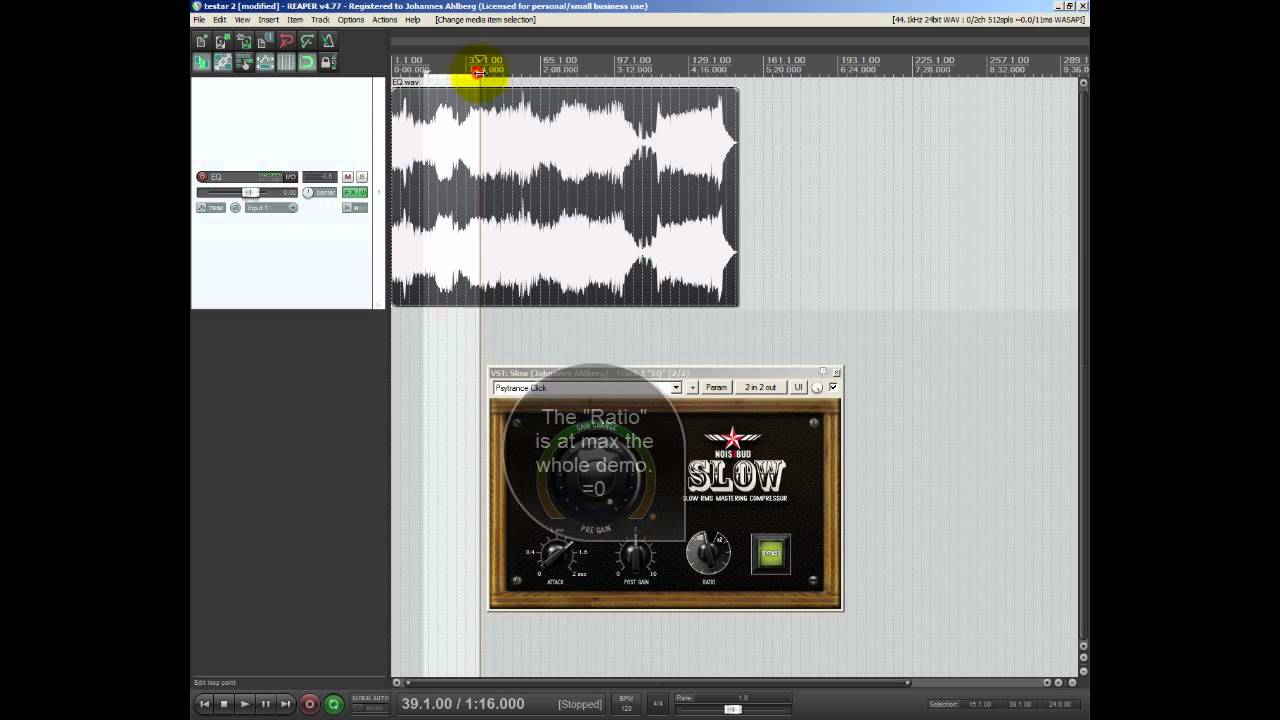
Task: Solo the EQ track
Action: (x=362, y=177)
